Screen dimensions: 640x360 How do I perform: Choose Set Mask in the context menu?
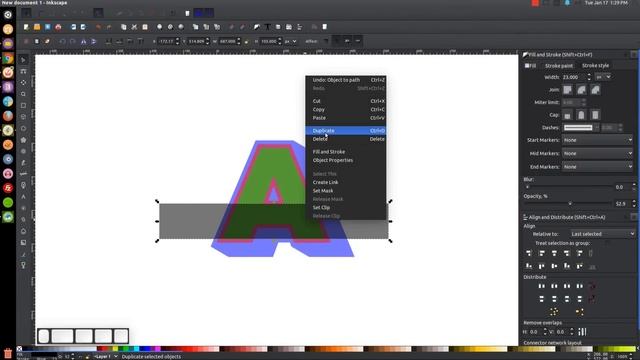346,191
